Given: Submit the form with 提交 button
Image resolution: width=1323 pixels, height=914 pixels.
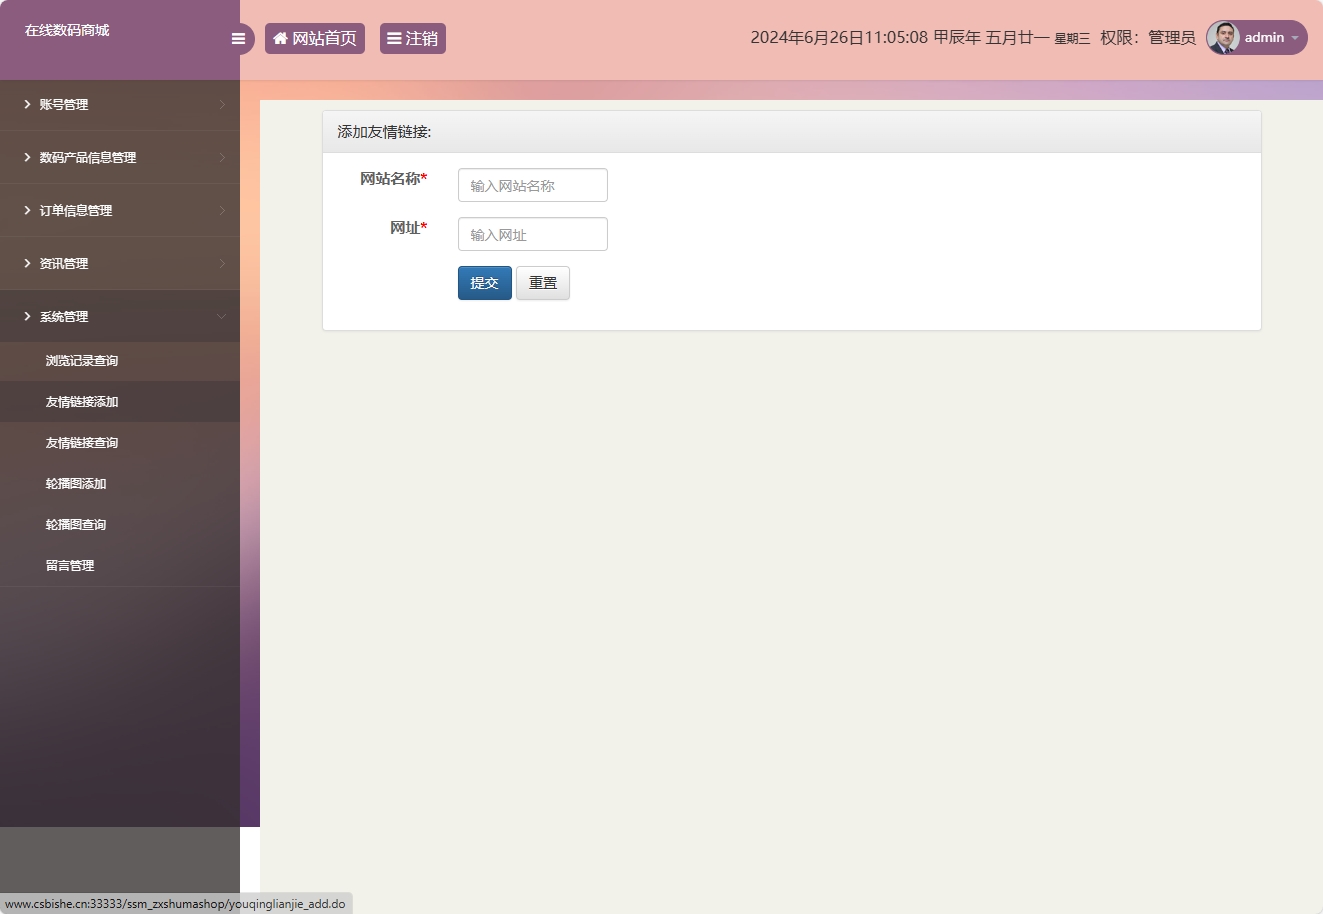Looking at the screenshot, I should (x=485, y=283).
